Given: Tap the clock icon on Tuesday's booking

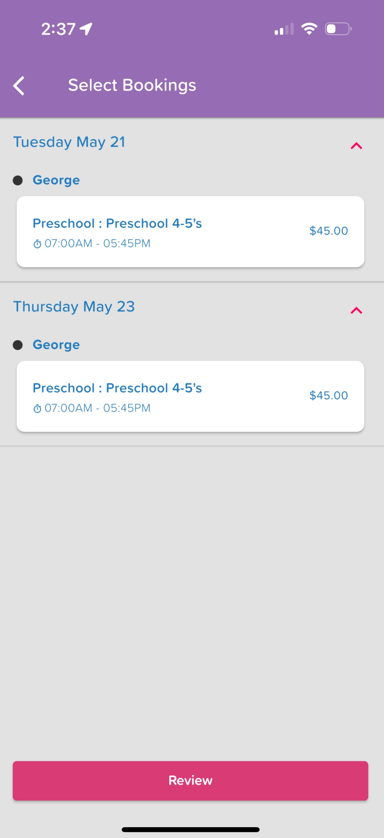Looking at the screenshot, I should (x=37, y=244).
